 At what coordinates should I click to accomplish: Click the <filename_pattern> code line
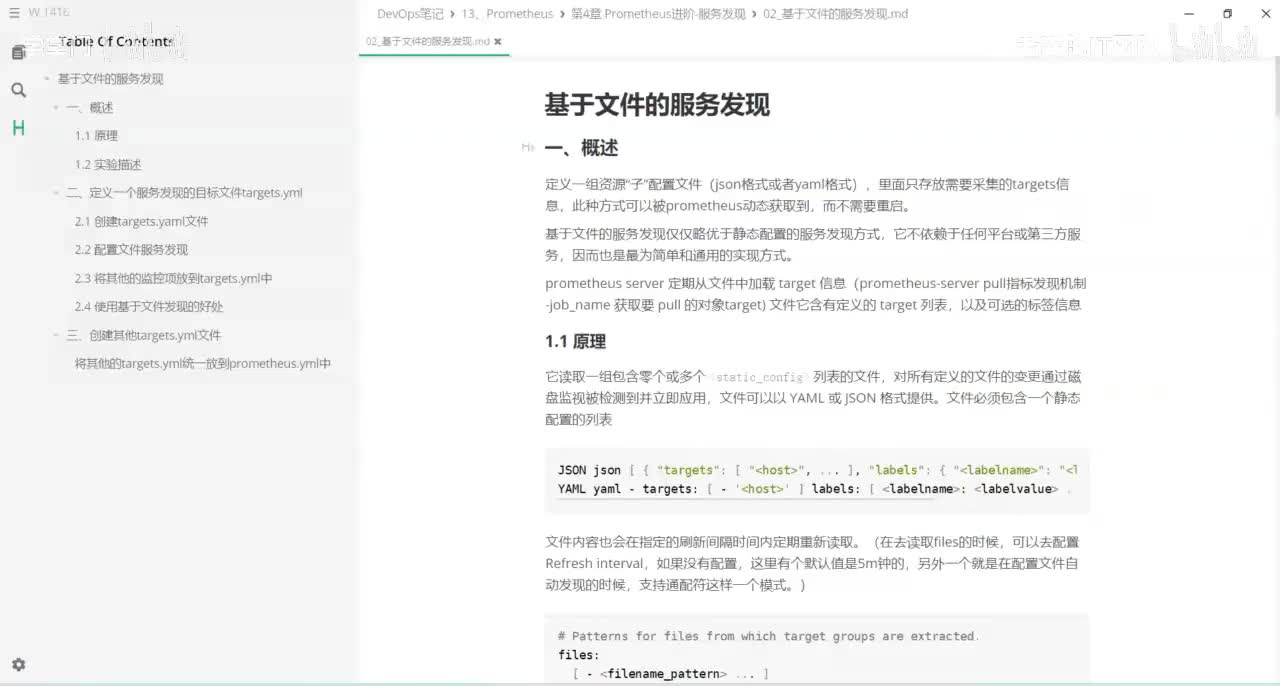click(x=670, y=674)
